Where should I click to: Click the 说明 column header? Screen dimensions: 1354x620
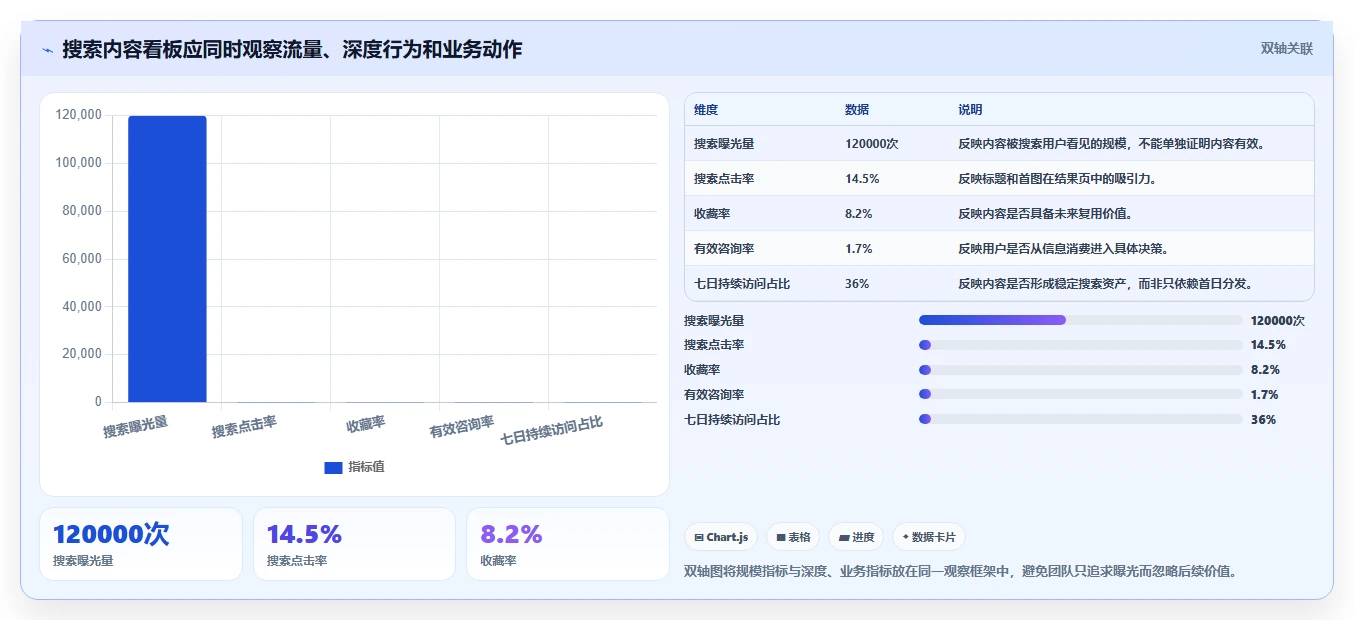970,110
